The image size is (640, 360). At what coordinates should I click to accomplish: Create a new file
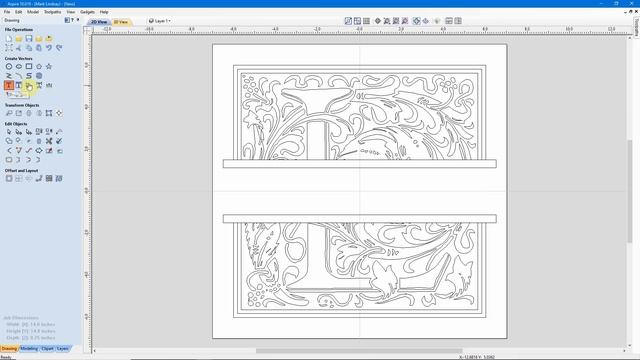pyautogui.click(x=9, y=39)
